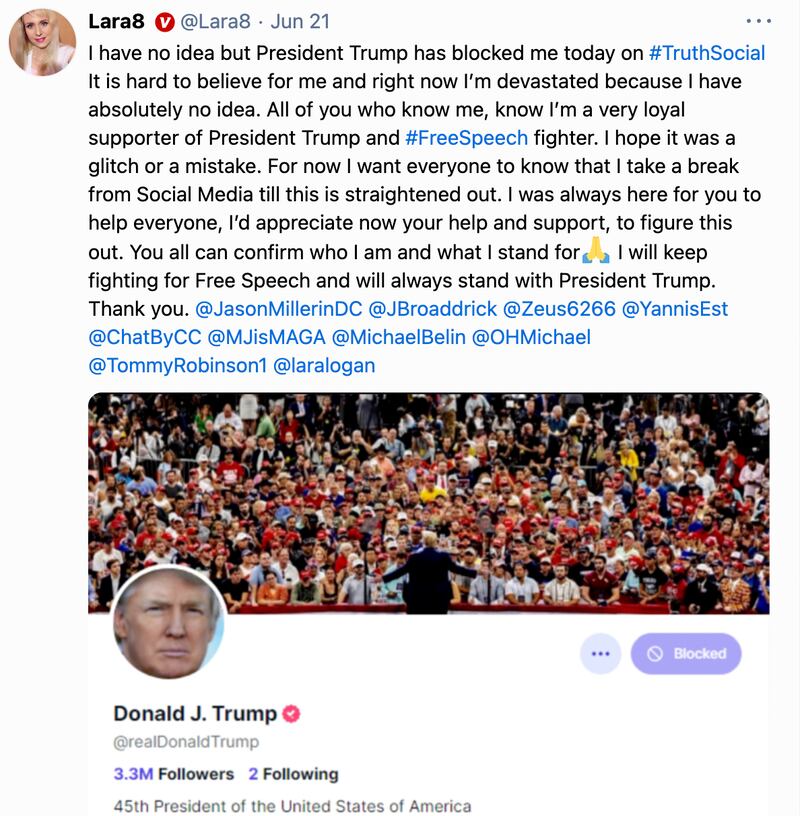Open the @TommyRobinson1 mention
The image size is (800, 816).
click(x=178, y=365)
